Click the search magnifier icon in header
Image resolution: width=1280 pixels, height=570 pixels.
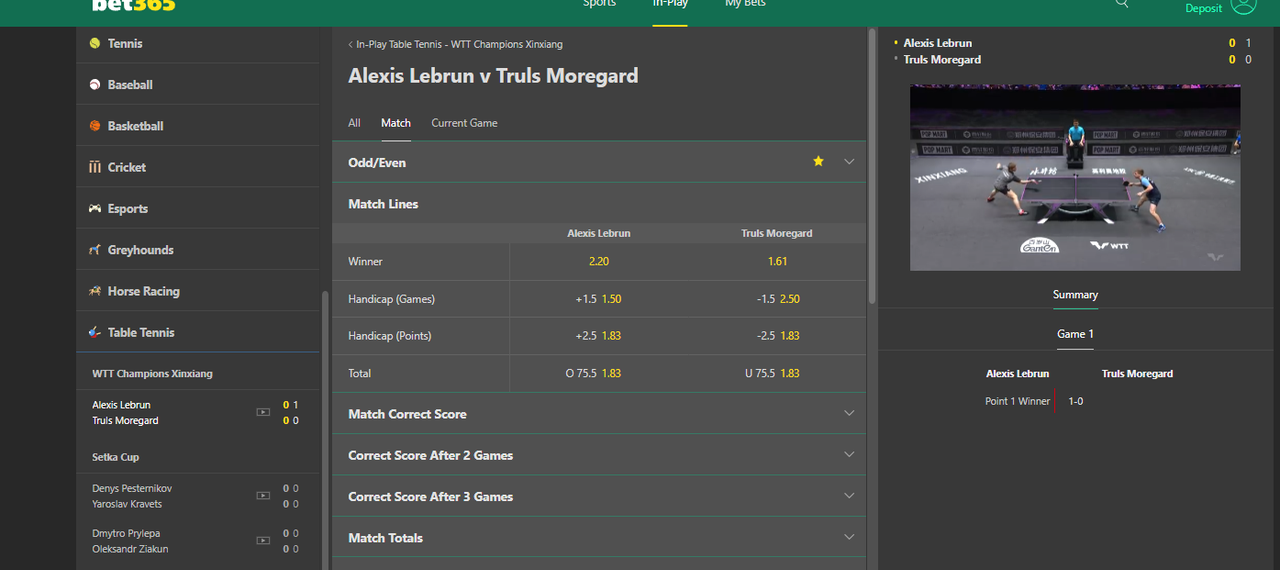(1122, 4)
